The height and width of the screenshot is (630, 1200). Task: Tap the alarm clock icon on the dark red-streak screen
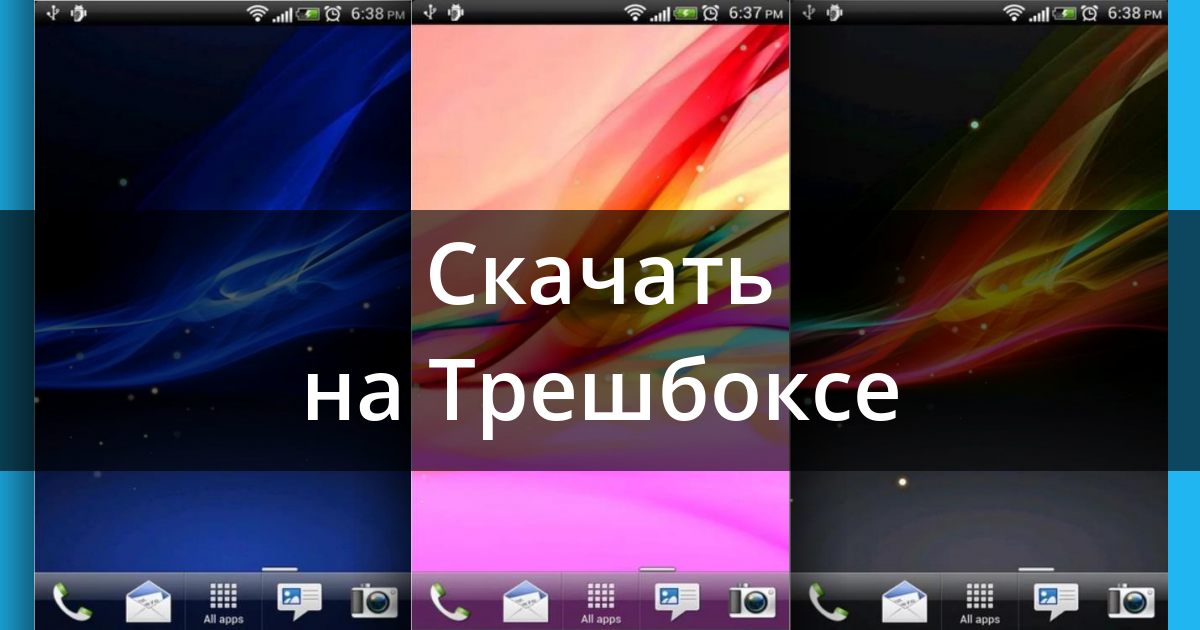[x=1088, y=13]
